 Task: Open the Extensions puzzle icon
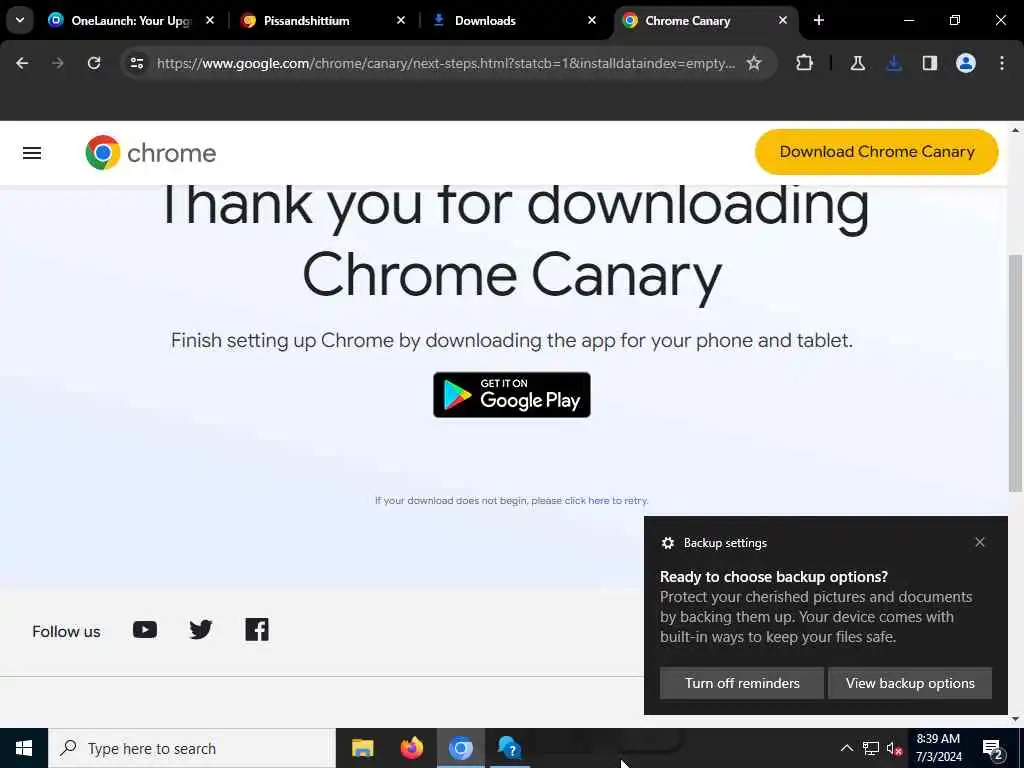805,63
